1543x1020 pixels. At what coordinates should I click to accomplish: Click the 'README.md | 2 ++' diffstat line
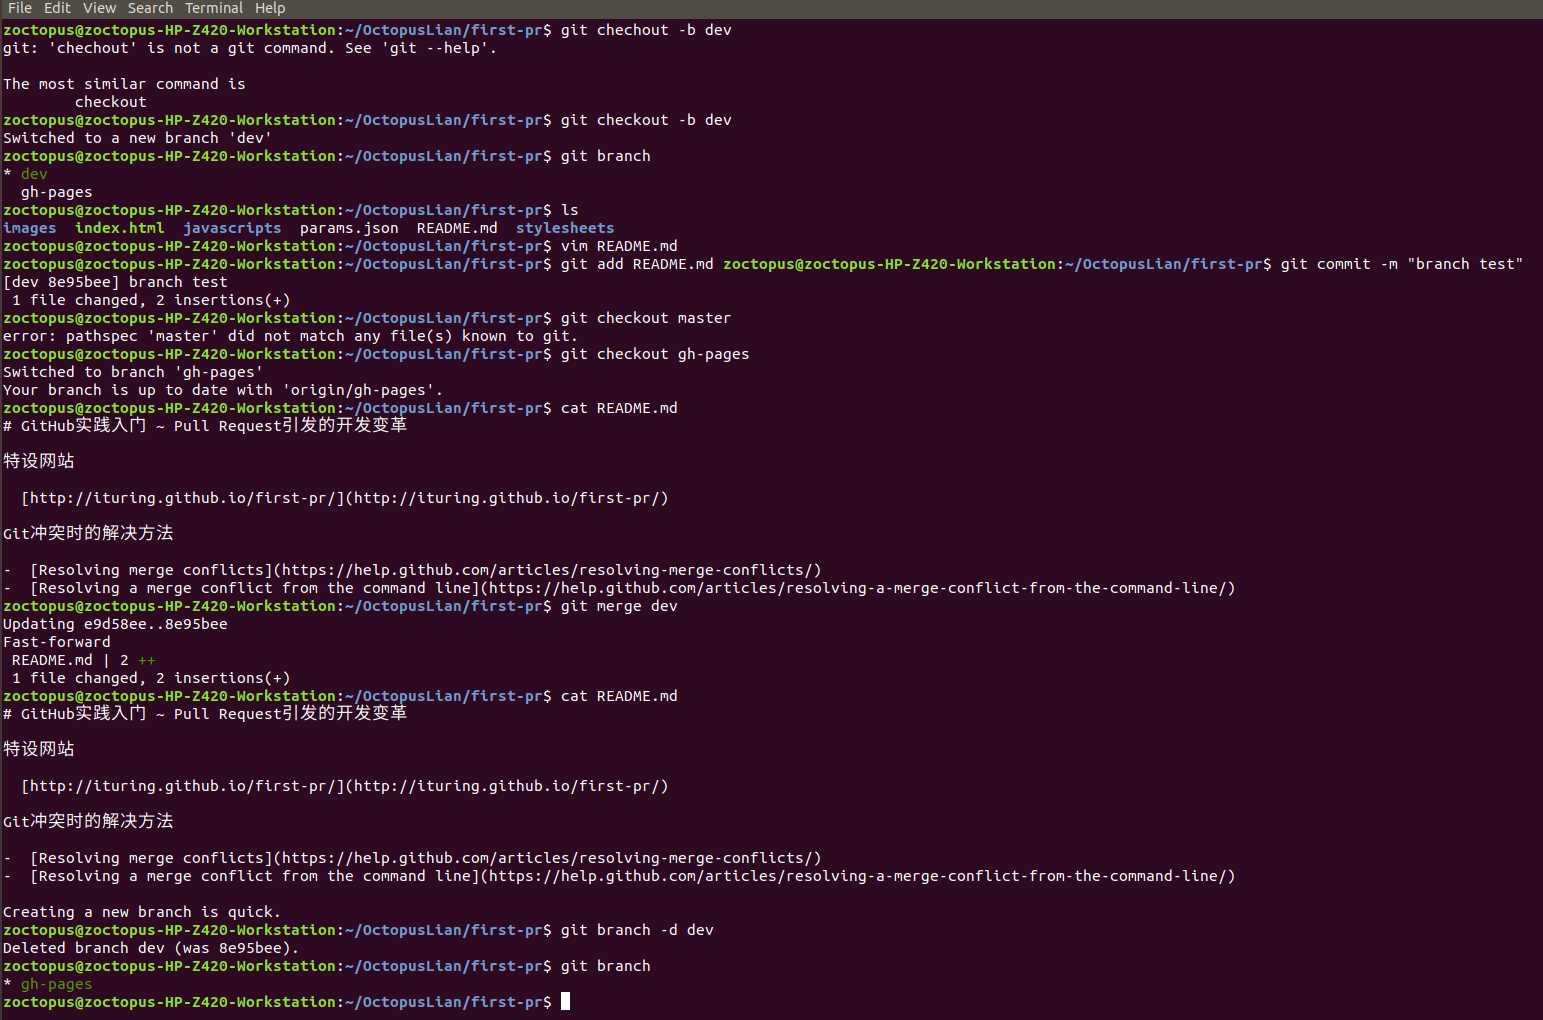point(83,660)
